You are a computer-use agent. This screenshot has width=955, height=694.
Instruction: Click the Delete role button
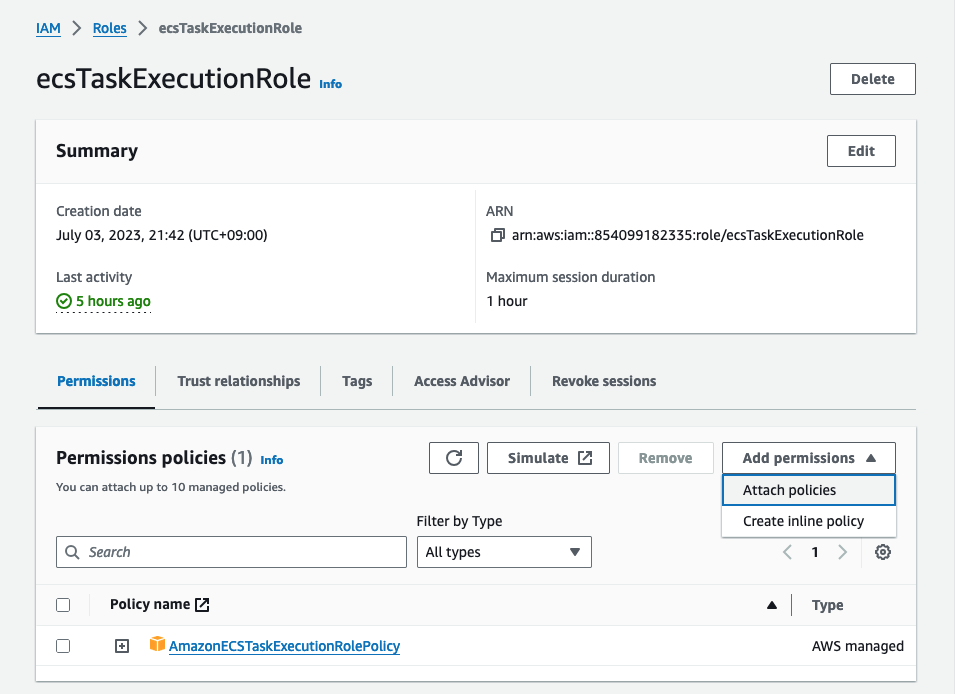click(873, 79)
